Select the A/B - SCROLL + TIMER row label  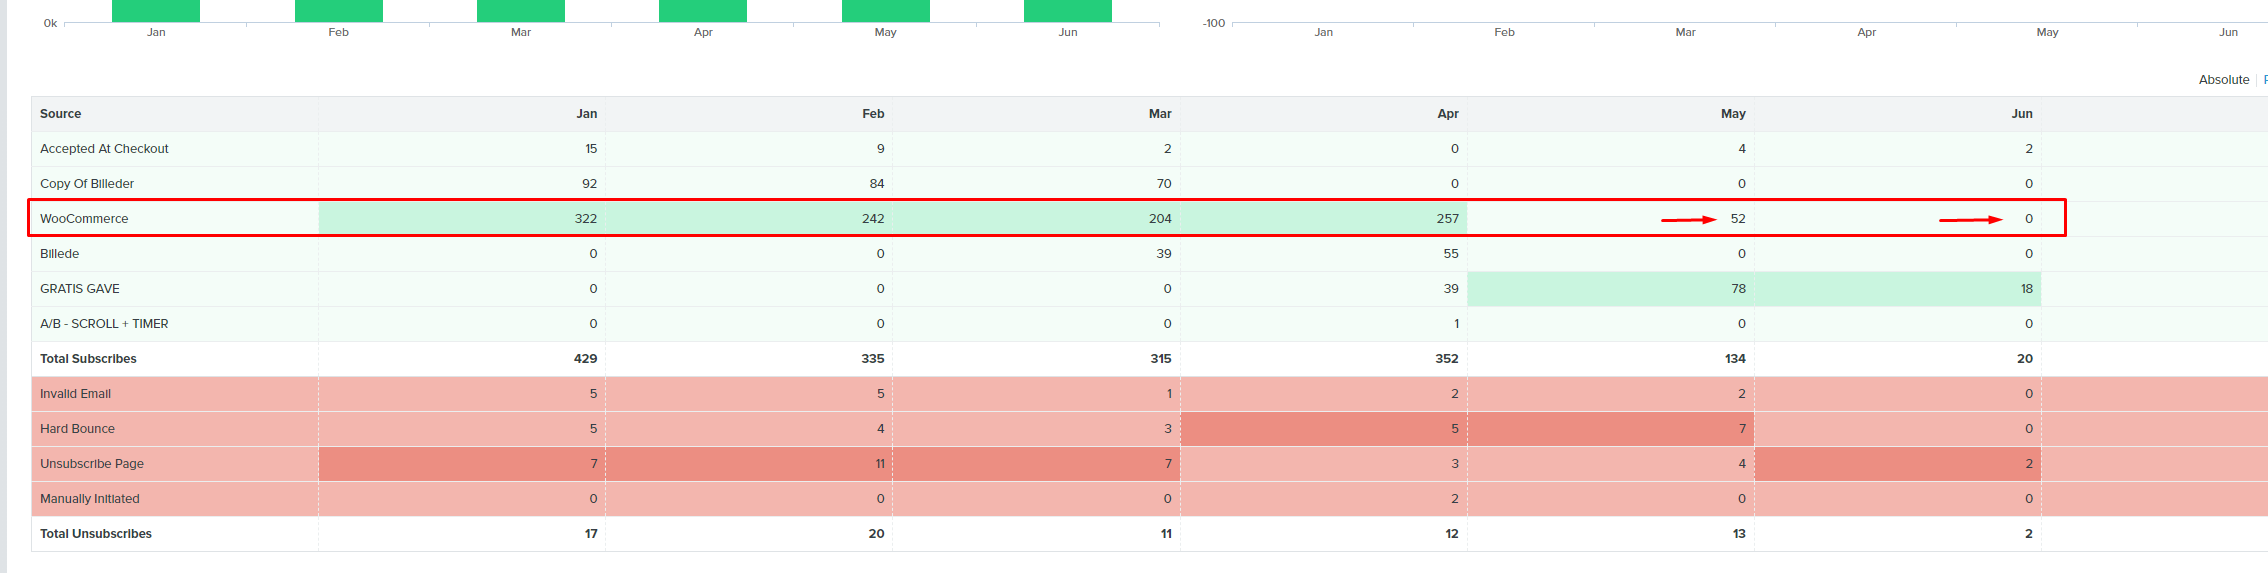104,324
